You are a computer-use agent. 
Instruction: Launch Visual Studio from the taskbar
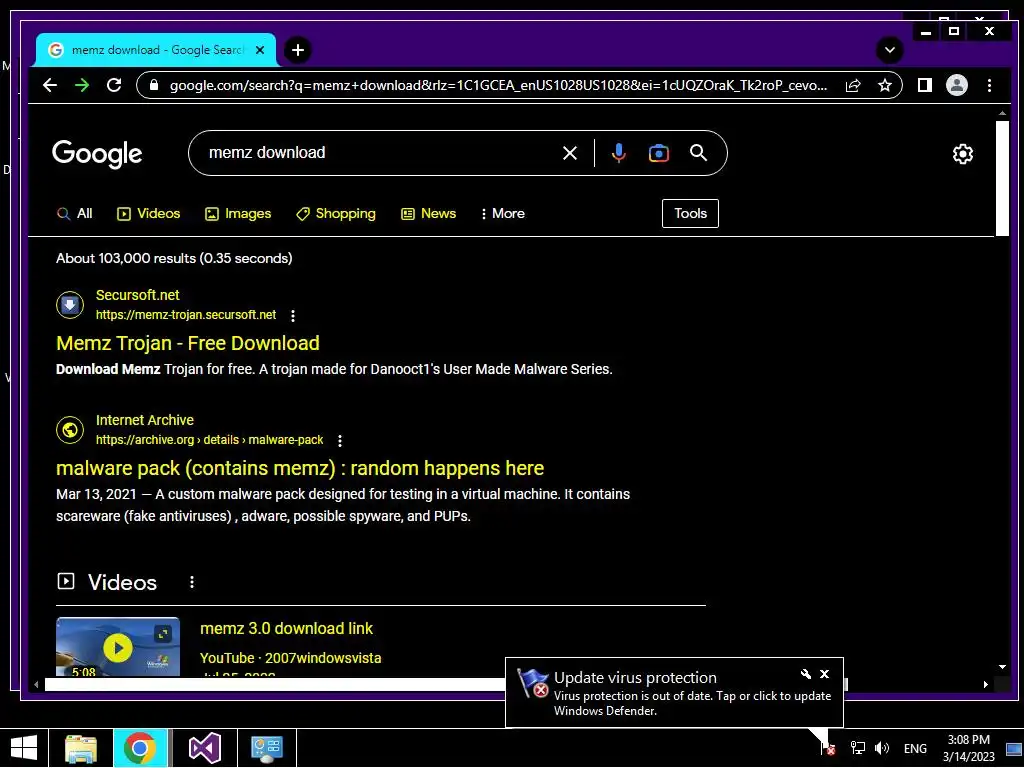pyautogui.click(x=204, y=748)
